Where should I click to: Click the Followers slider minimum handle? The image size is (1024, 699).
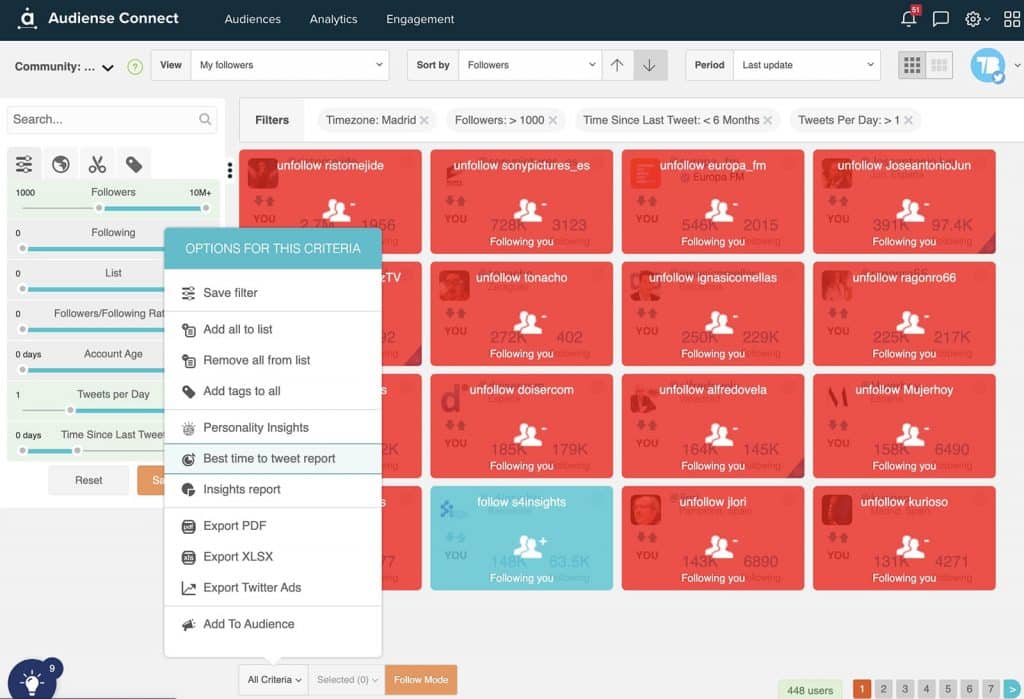point(99,208)
